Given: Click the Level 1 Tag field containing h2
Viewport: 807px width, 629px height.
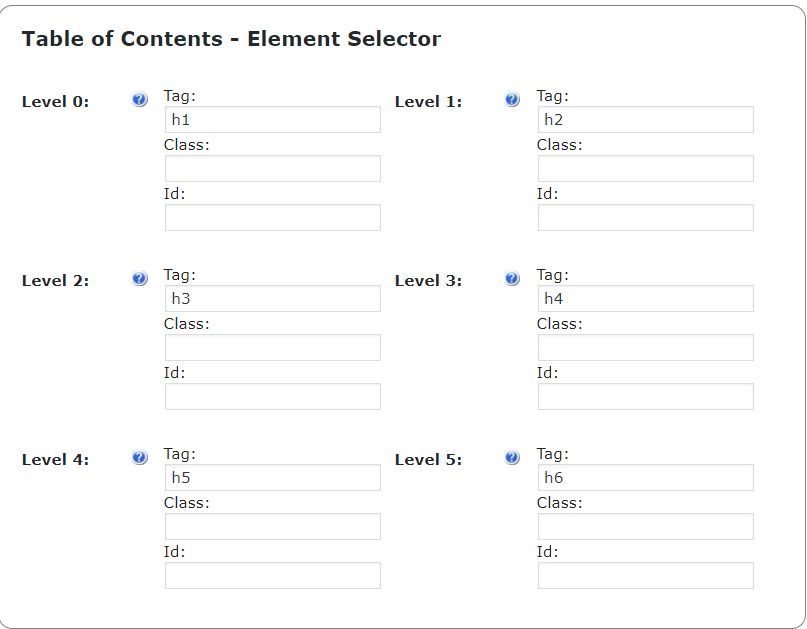Looking at the screenshot, I should tap(645, 120).
